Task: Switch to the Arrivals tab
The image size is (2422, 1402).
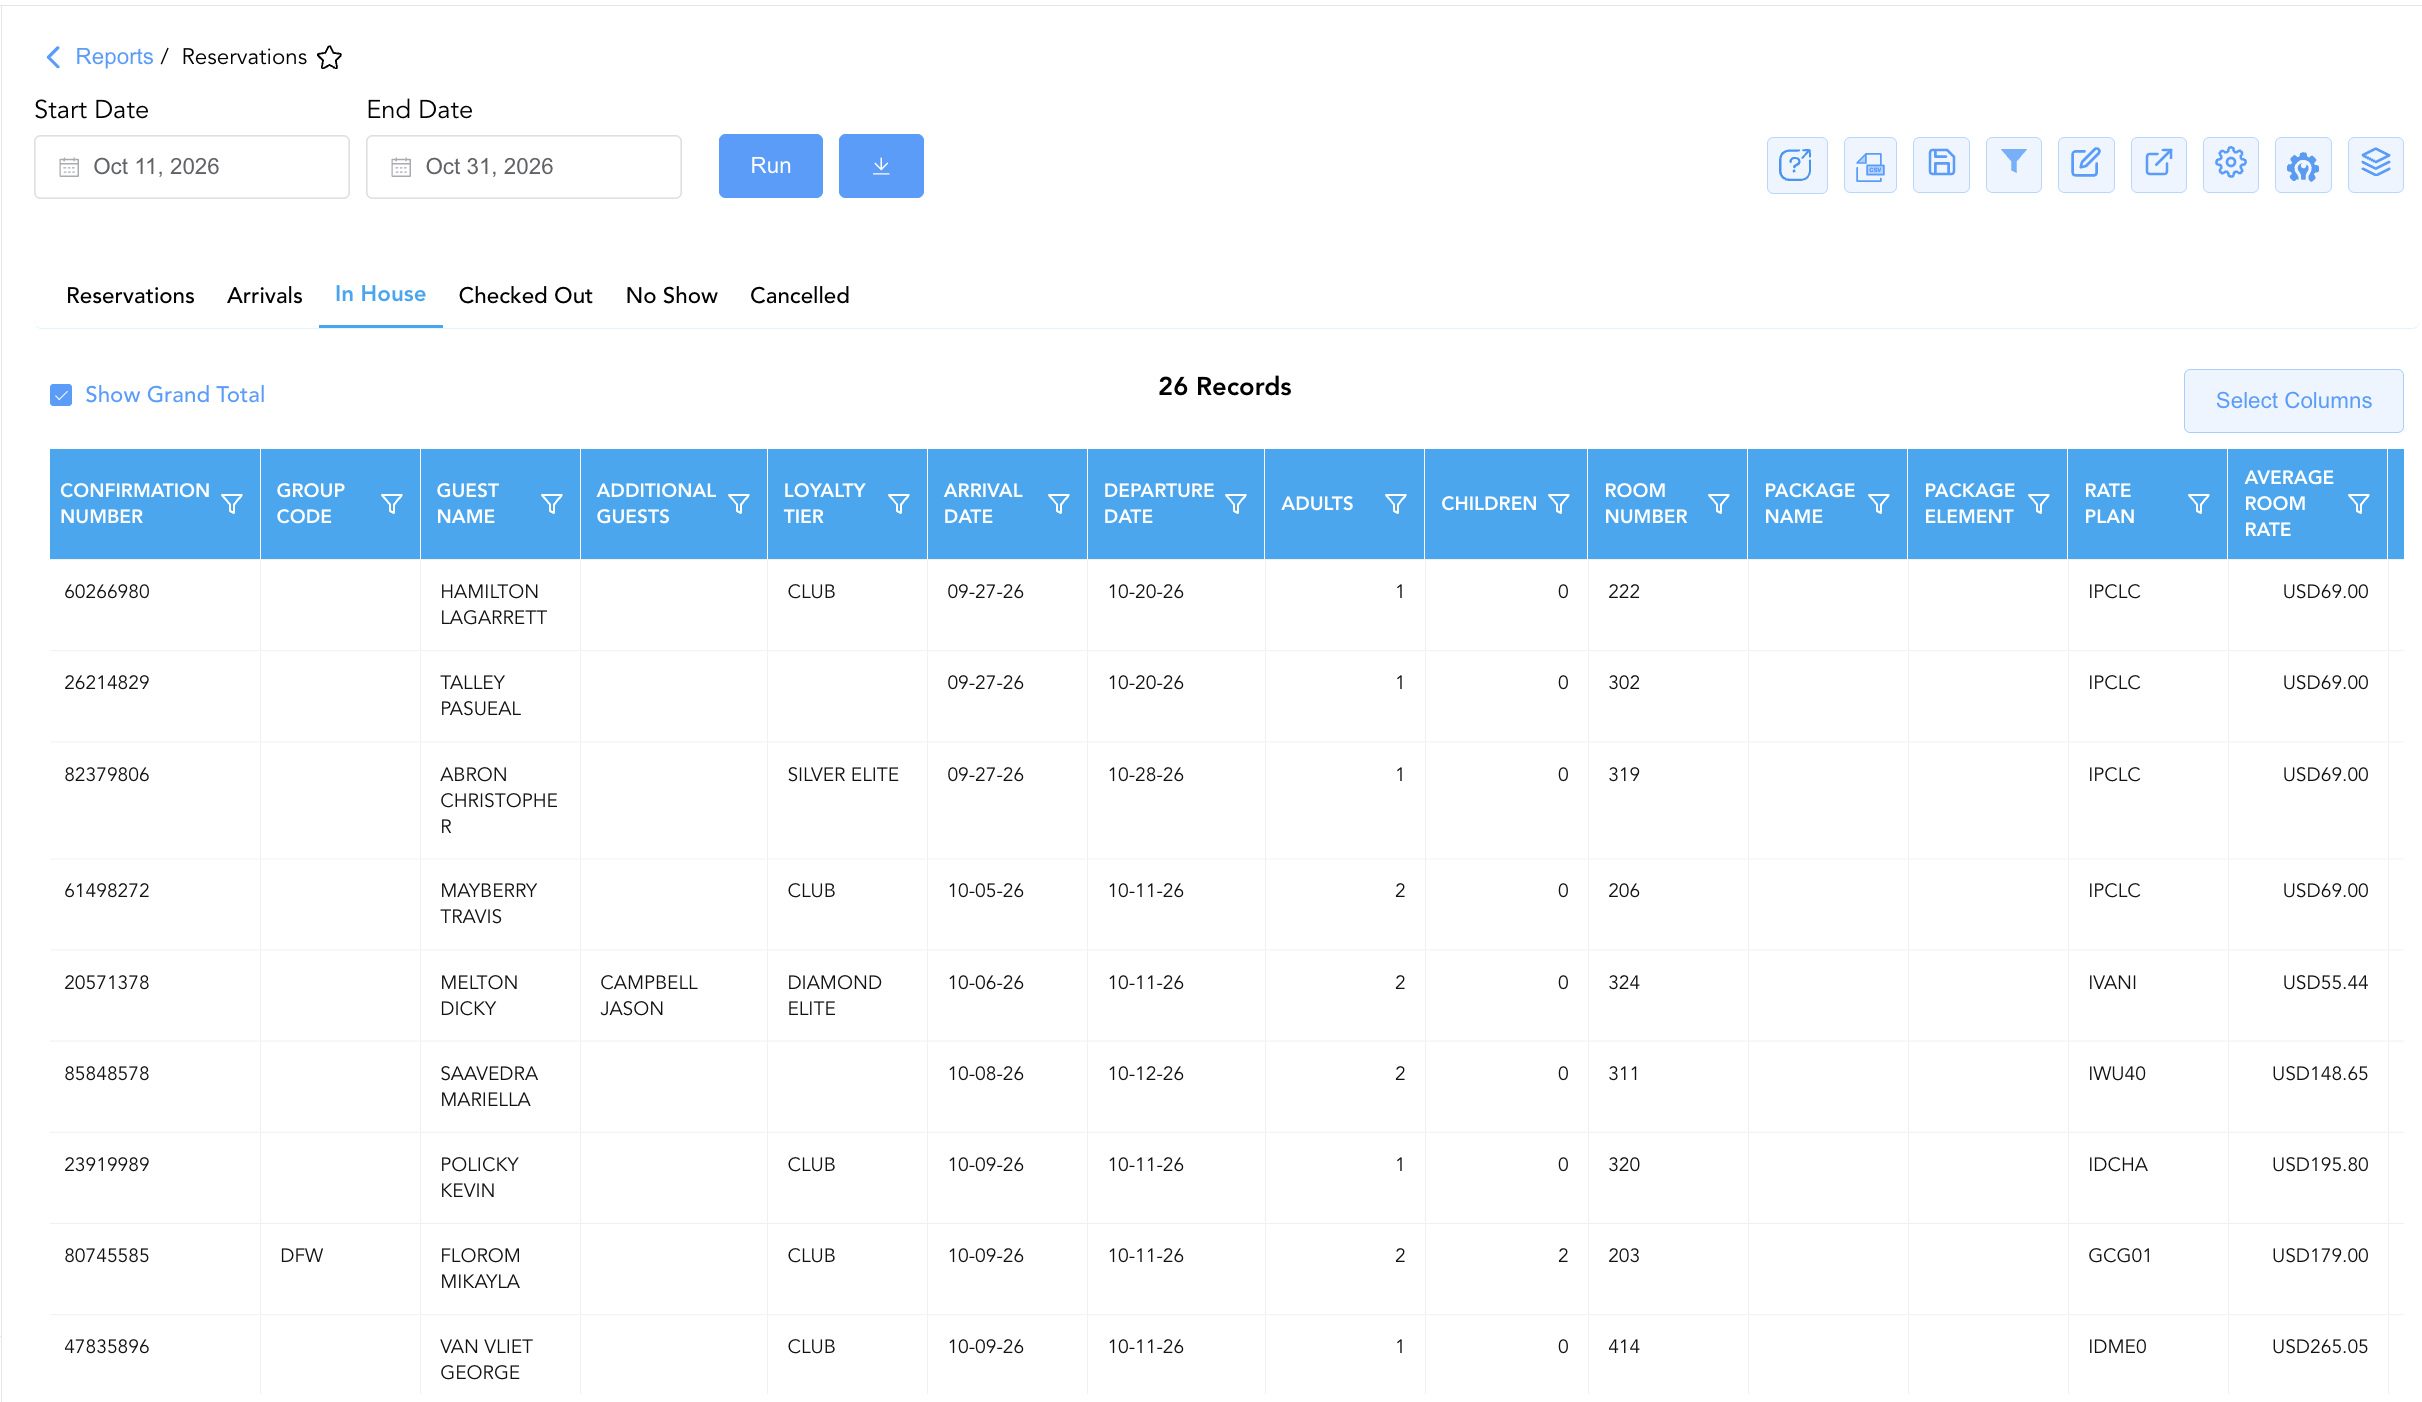Action: 265,296
